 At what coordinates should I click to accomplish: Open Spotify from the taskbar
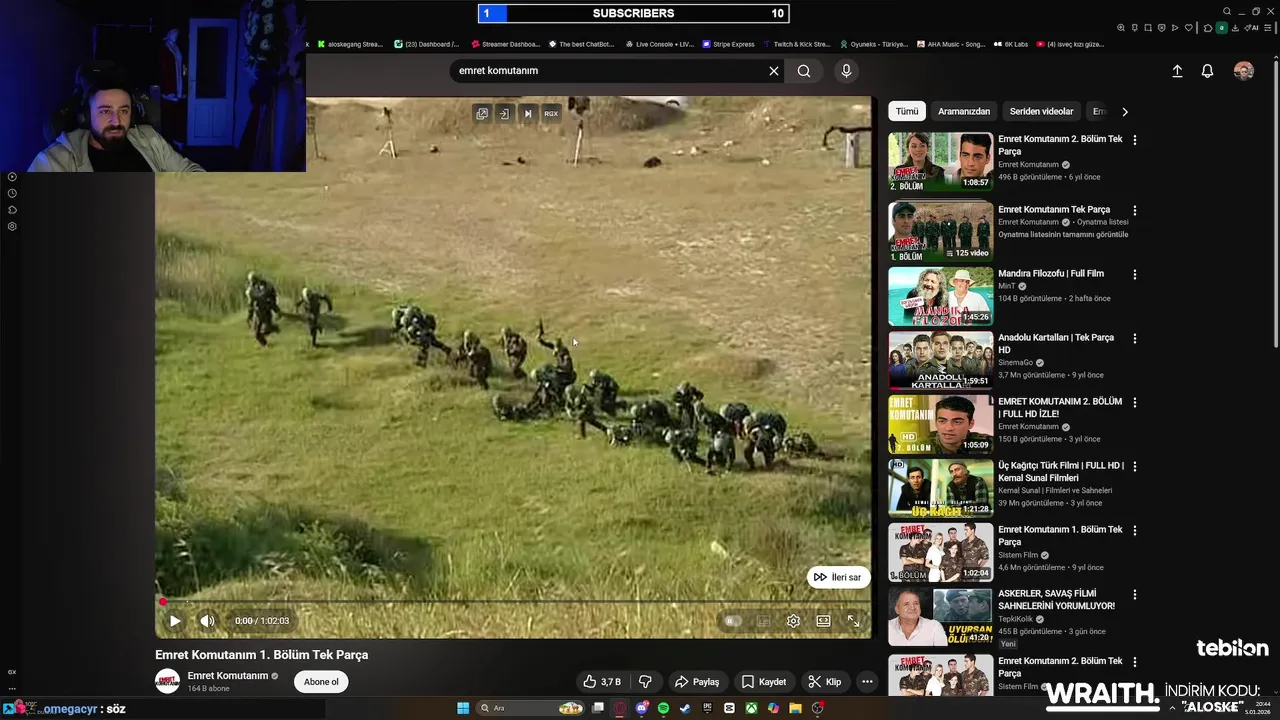(x=663, y=708)
